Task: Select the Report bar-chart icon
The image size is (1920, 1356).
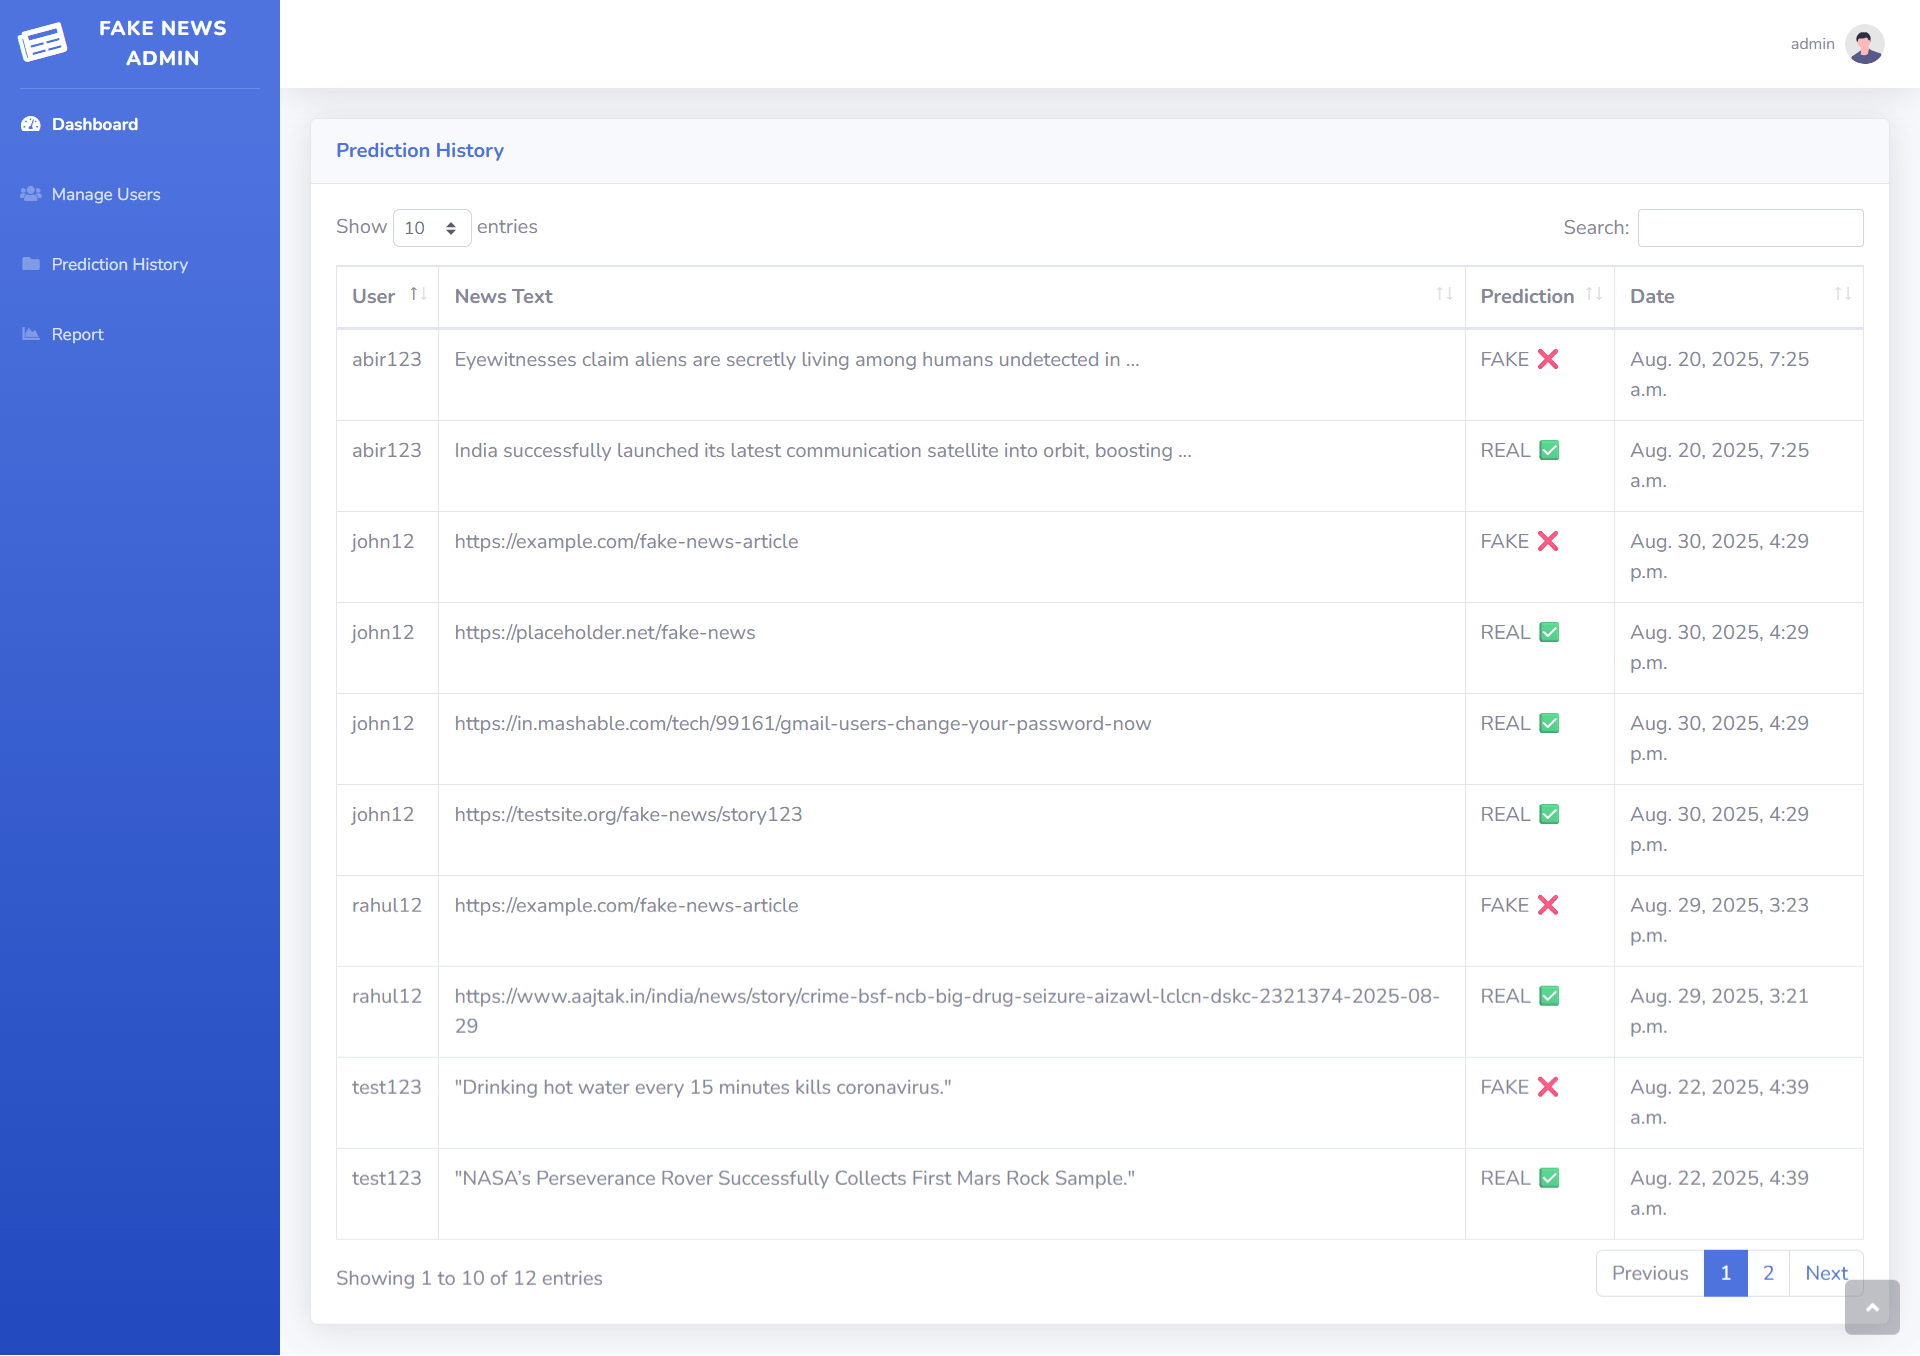Action: [30, 334]
